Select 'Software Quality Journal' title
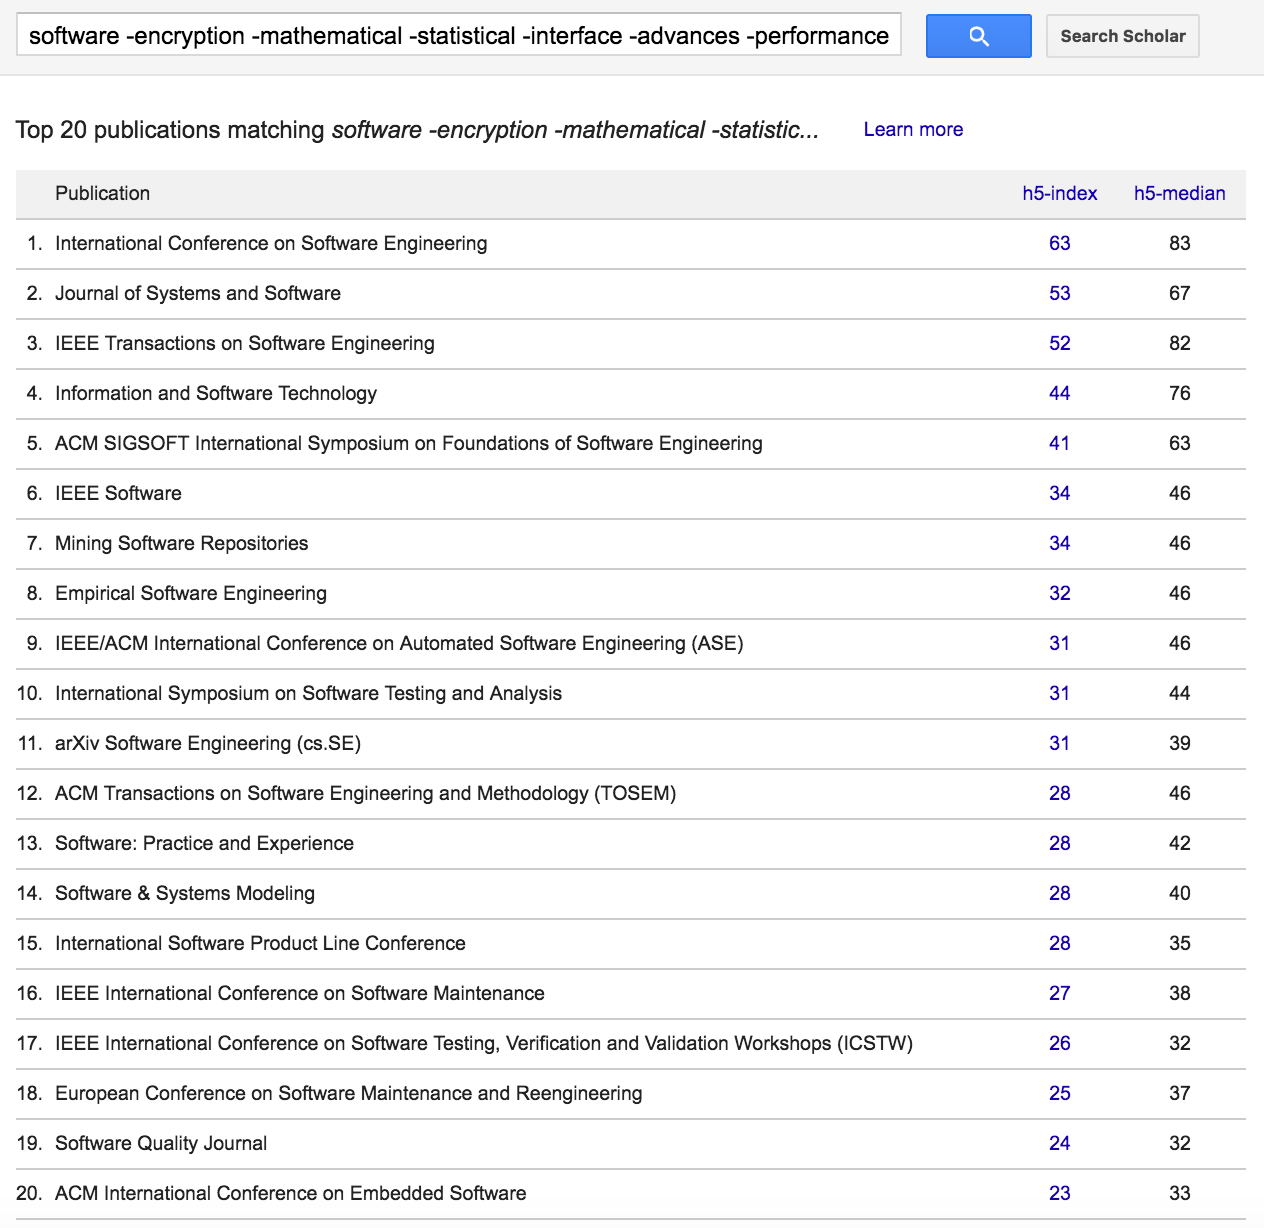1264x1228 pixels. click(161, 1143)
